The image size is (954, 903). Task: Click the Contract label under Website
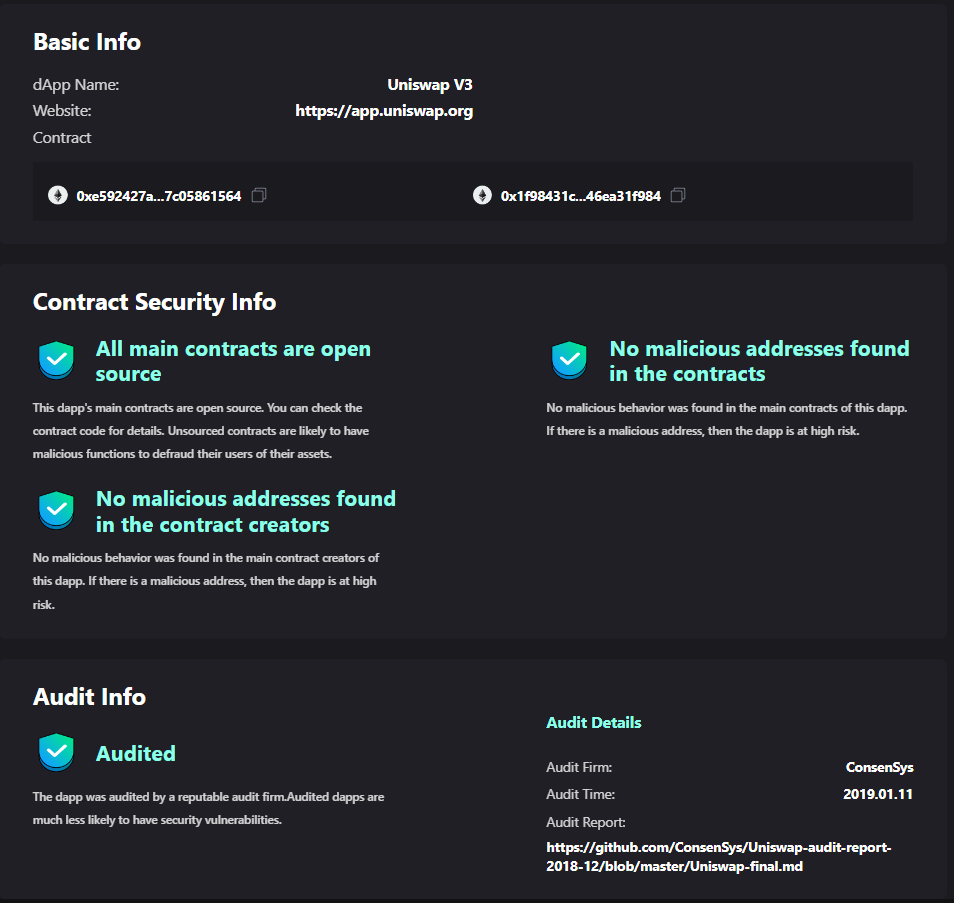[62, 137]
